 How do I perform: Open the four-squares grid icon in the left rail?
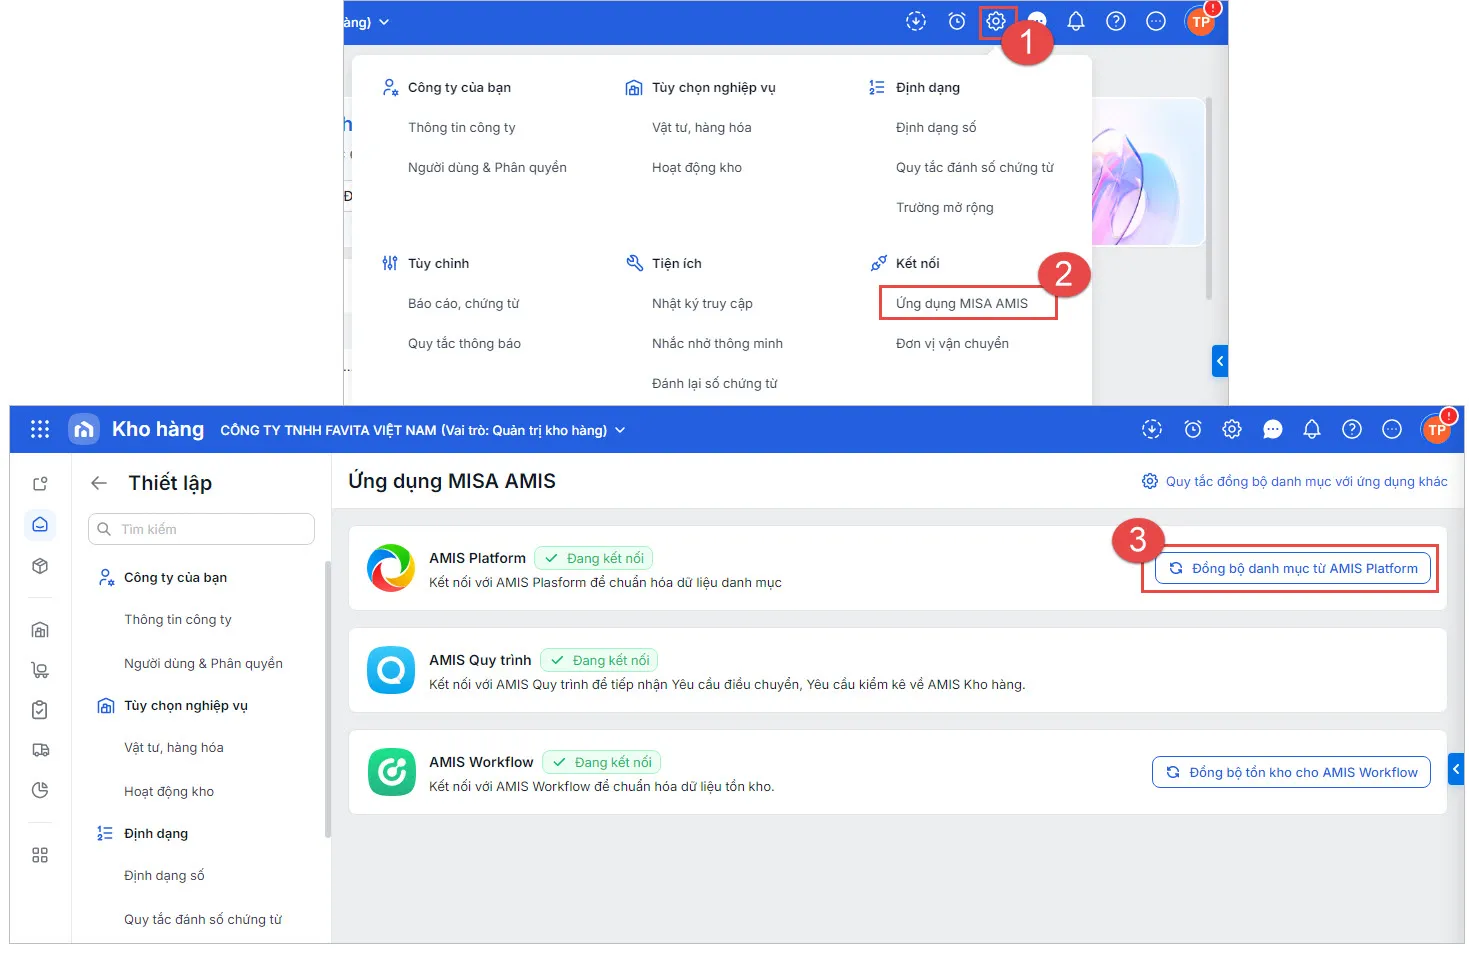(x=40, y=855)
